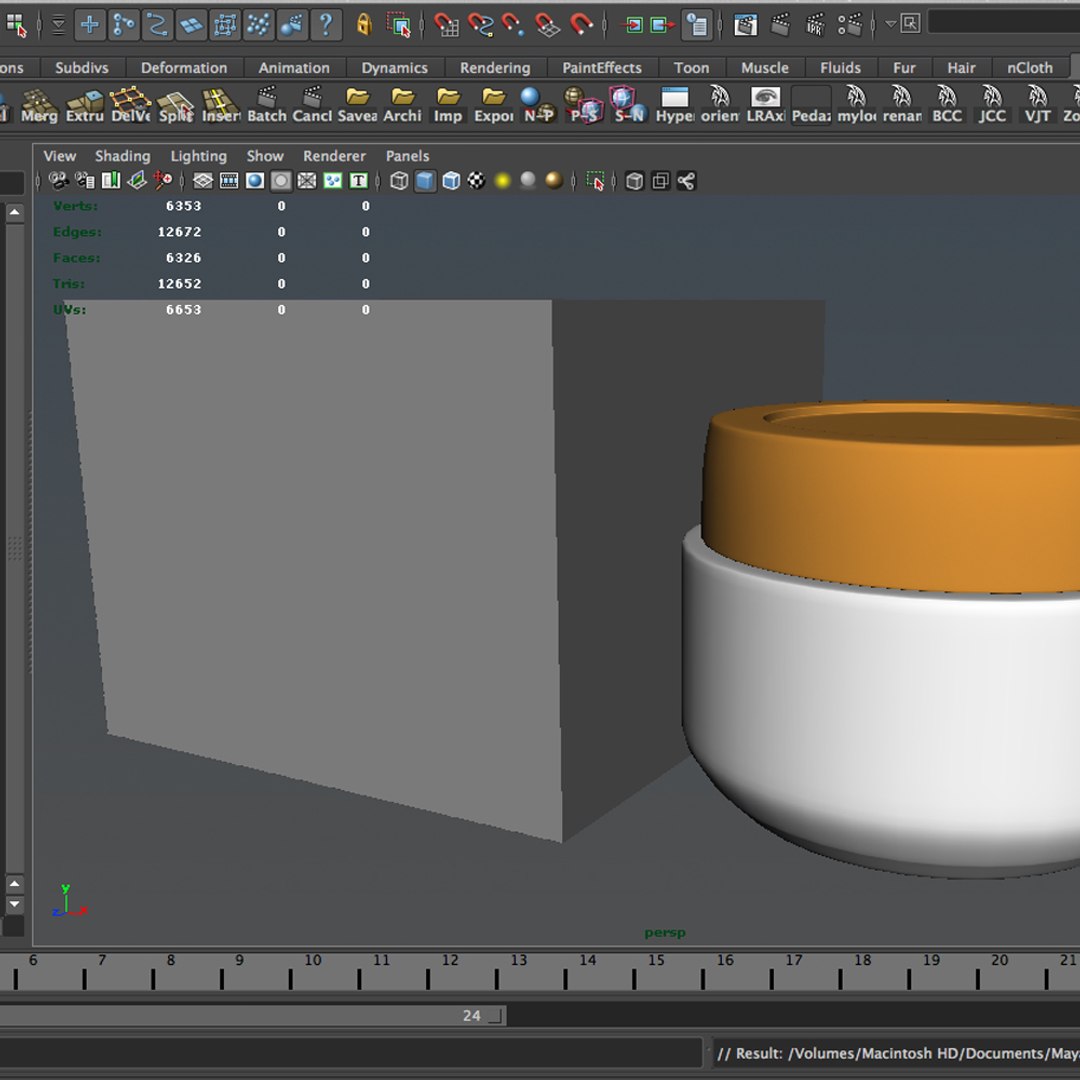Enable use all lights yellow sphere
Viewport: 1080px width, 1080px height.
click(503, 181)
